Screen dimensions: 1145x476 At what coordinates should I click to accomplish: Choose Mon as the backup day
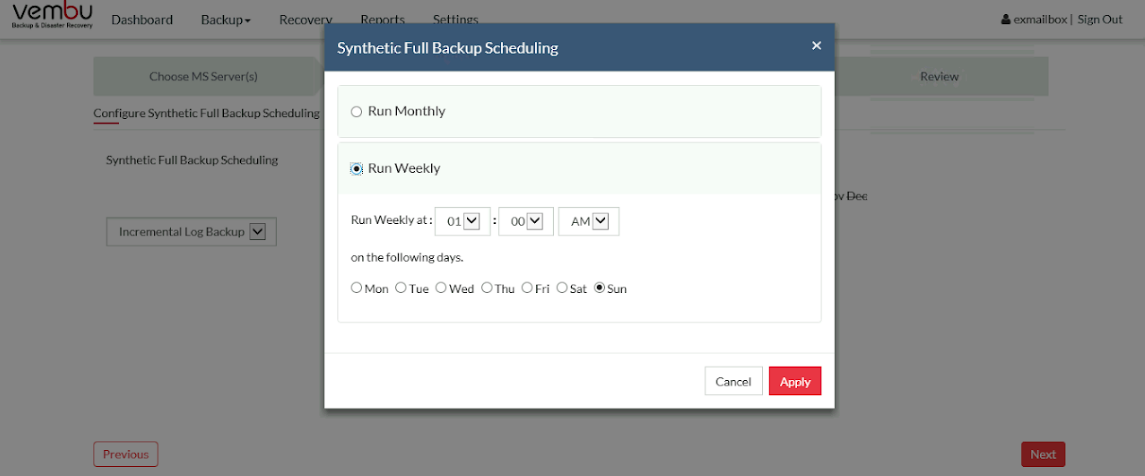coord(356,288)
